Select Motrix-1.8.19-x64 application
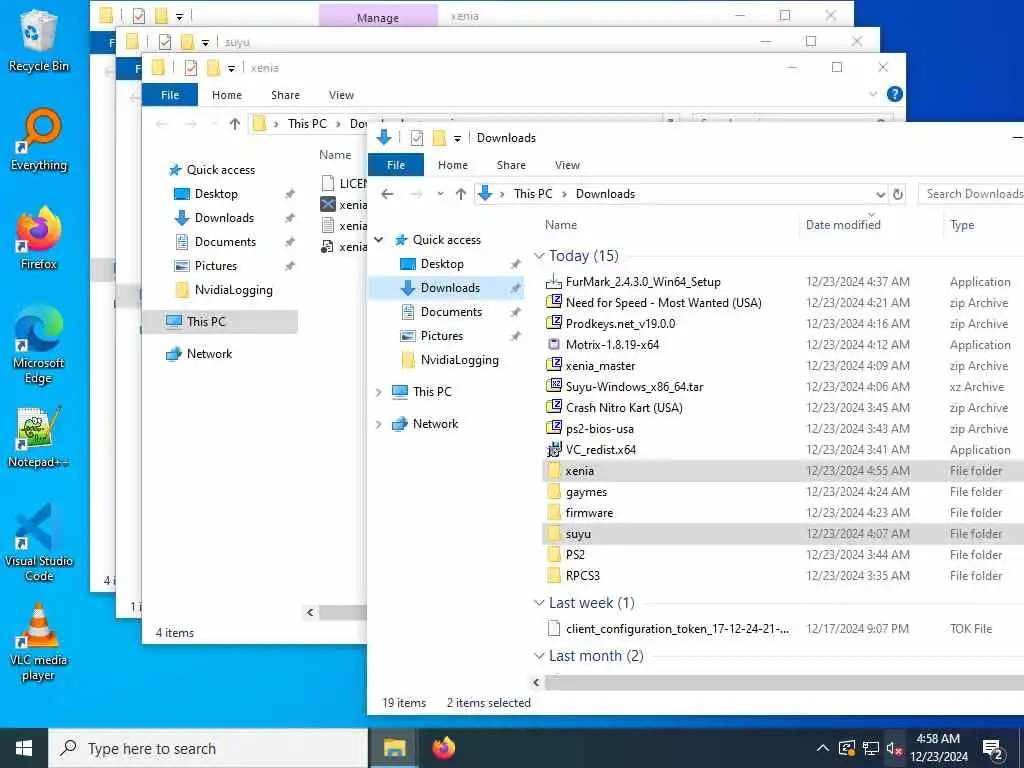Screen dimensions: 1024x768 click(x=612, y=344)
